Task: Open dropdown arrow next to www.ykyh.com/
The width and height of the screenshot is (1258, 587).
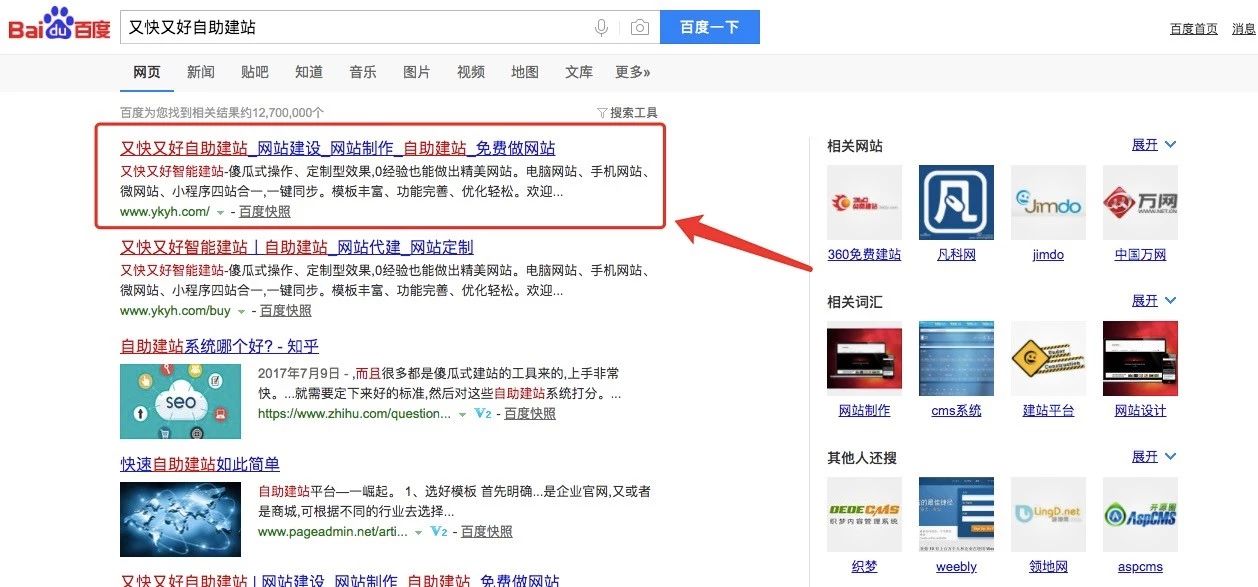Action: pos(220,213)
